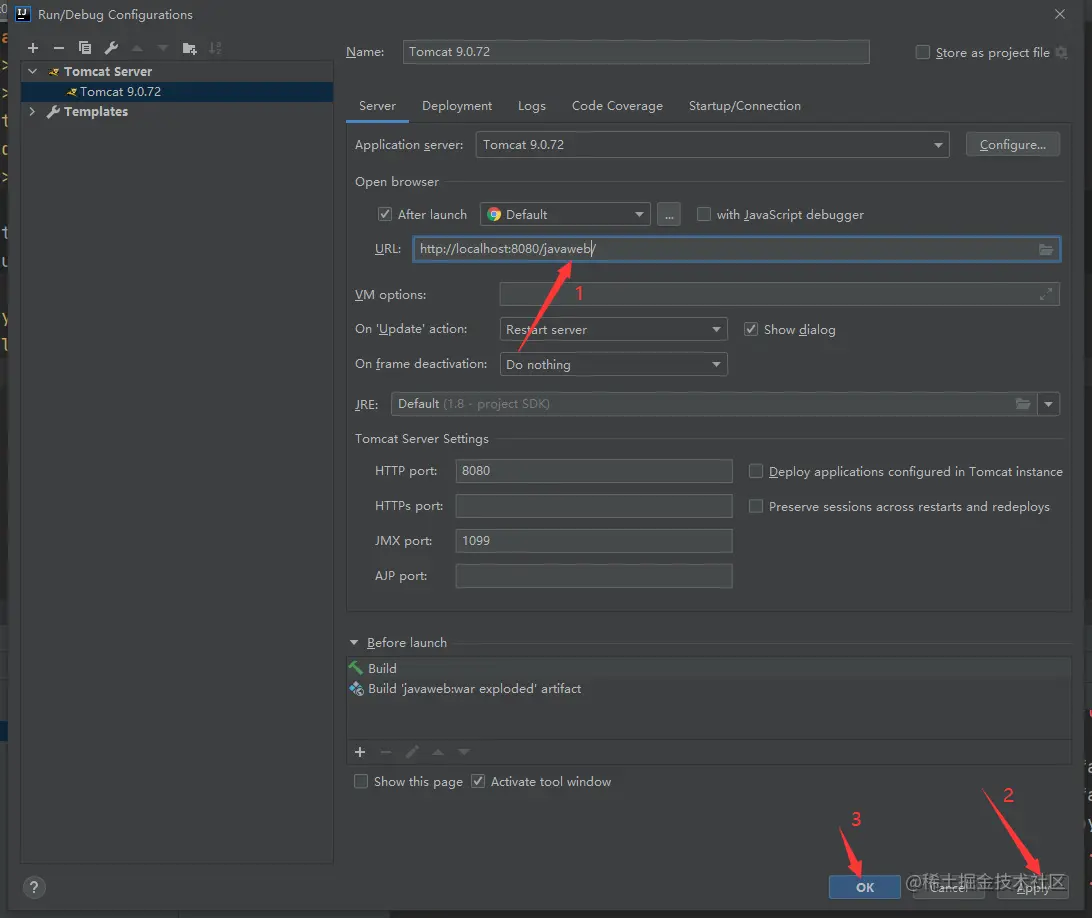Sort configurations alphabetically
This screenshot has height=918, width=1092.
coord(215,48)
